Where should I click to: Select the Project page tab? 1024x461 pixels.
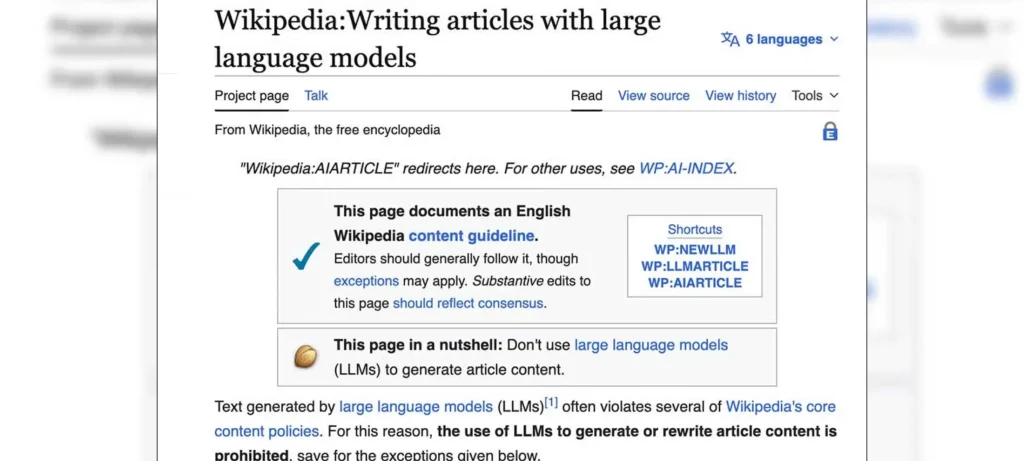pyautogui.click(x=251, y=96)
